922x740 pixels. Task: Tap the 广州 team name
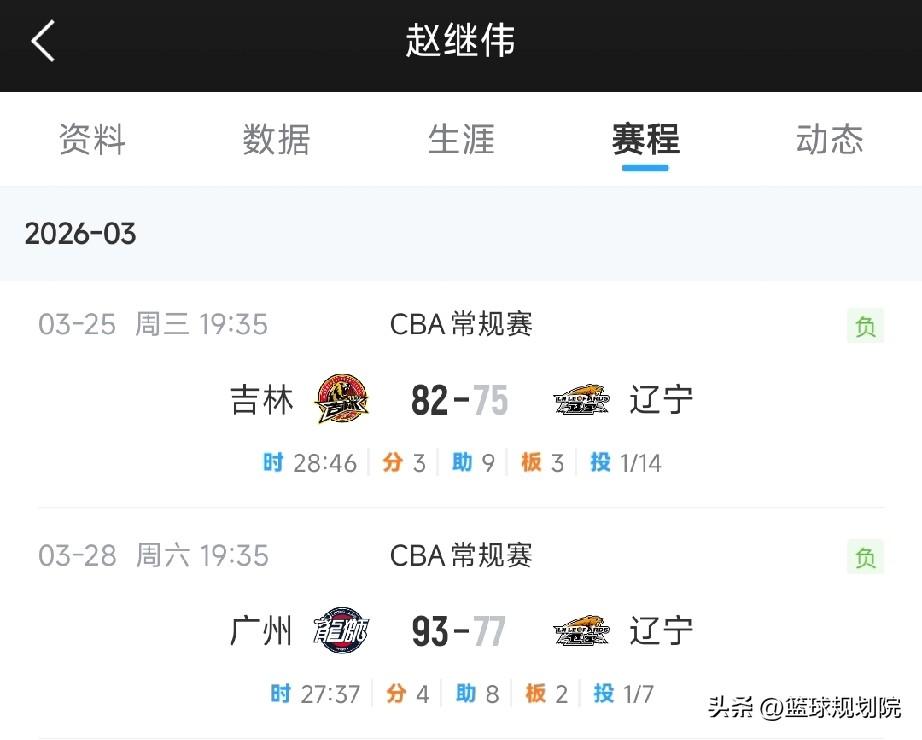(x=261, y=631)
